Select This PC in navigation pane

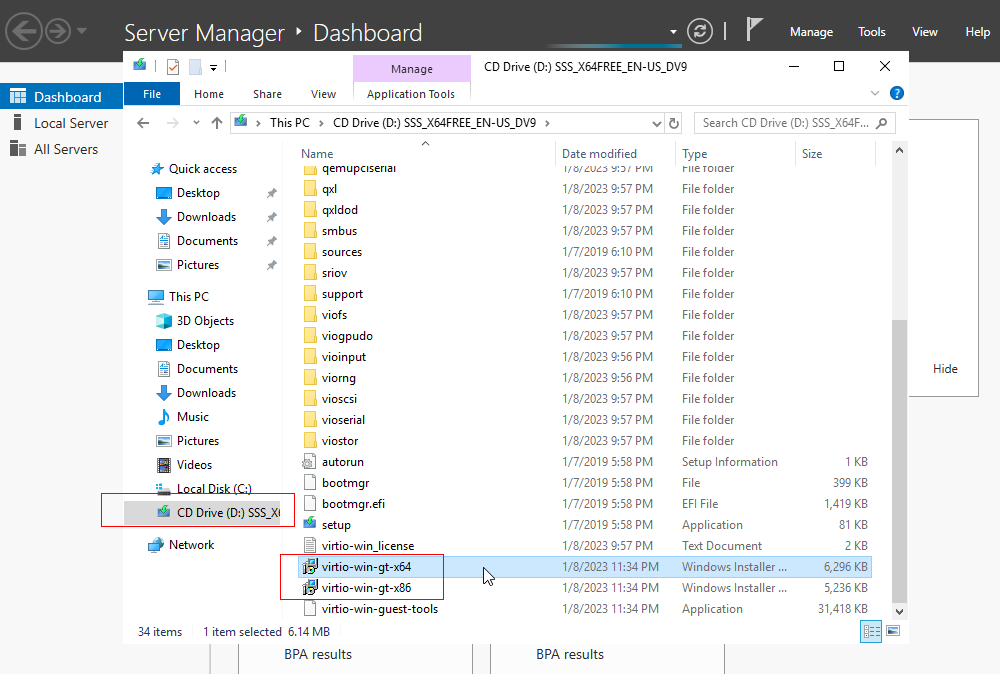tap(188, 297)
